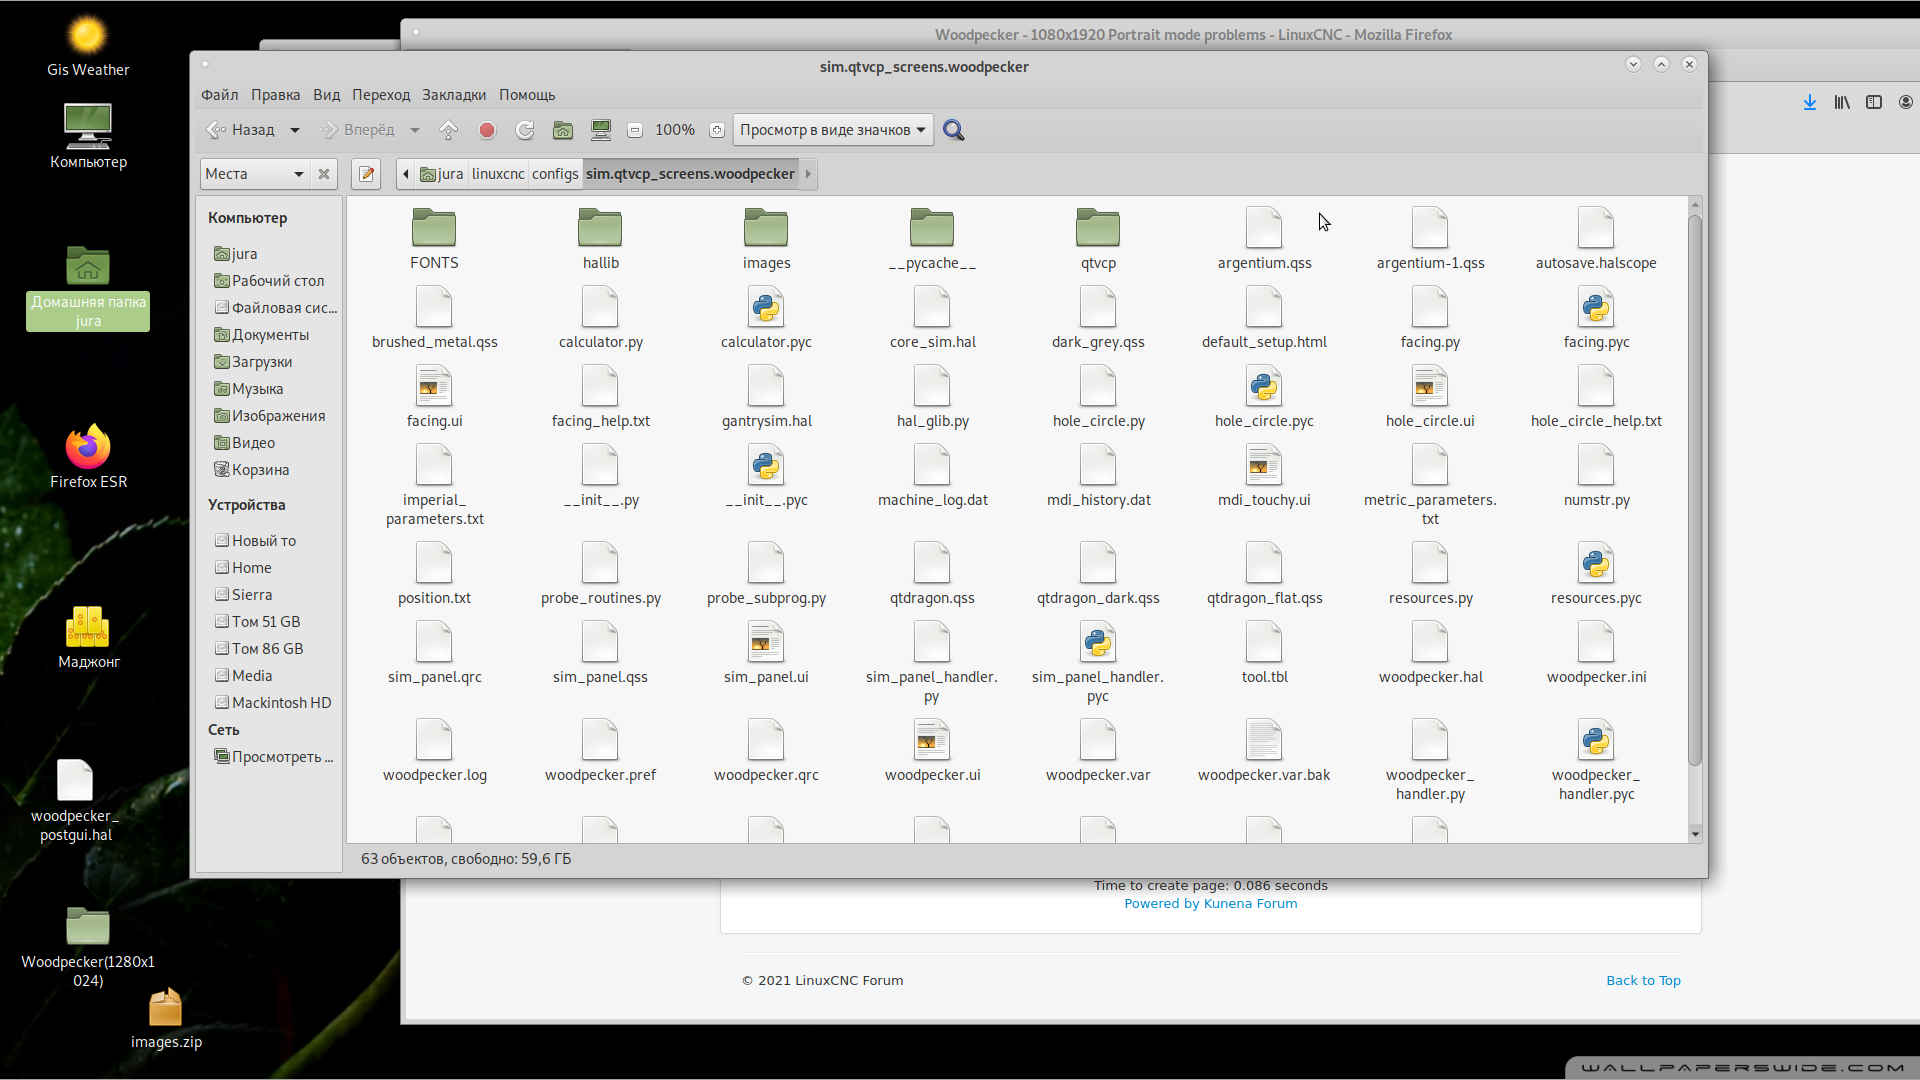Click the Firefox library icon

(1841, 102)
